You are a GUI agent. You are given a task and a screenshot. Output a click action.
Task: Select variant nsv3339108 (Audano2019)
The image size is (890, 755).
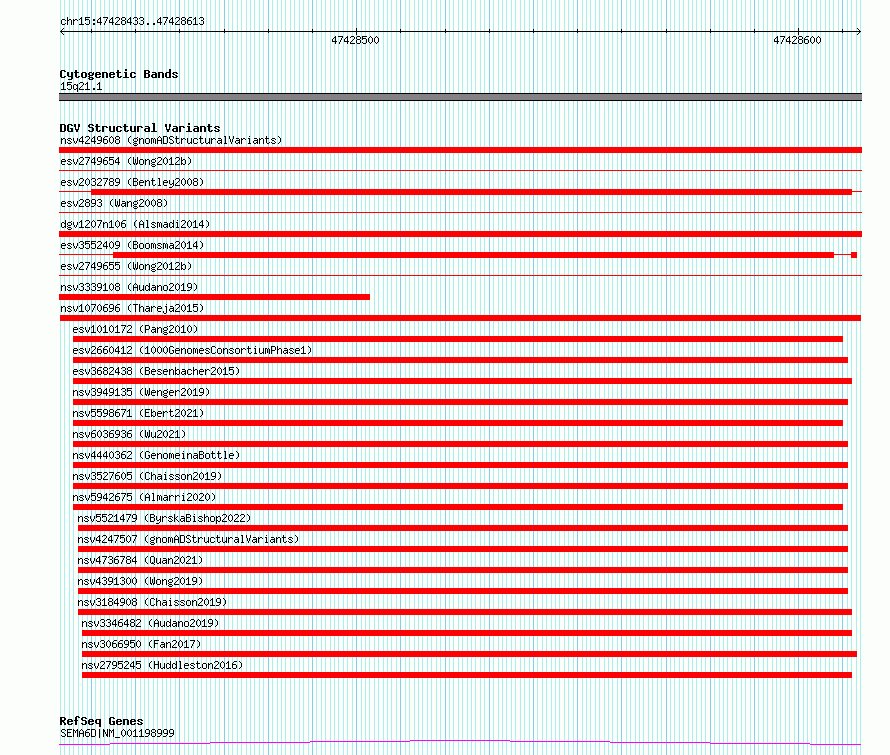(129, 287)
